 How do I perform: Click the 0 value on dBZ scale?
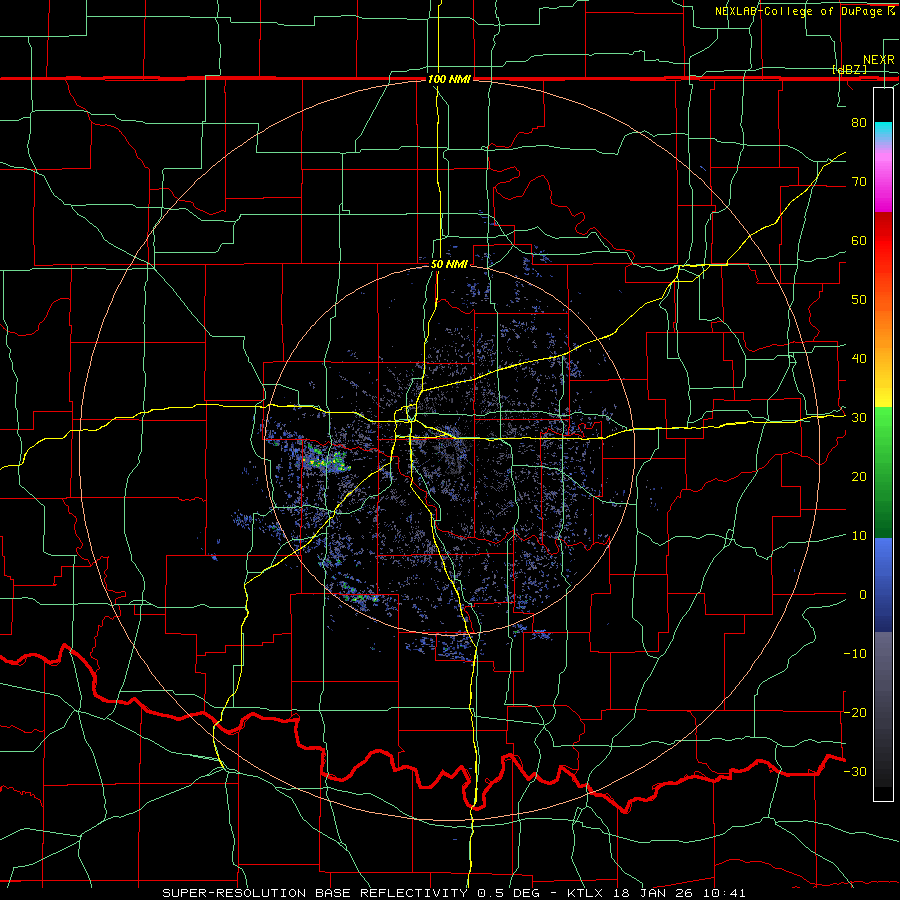click(x=863, y=595)
